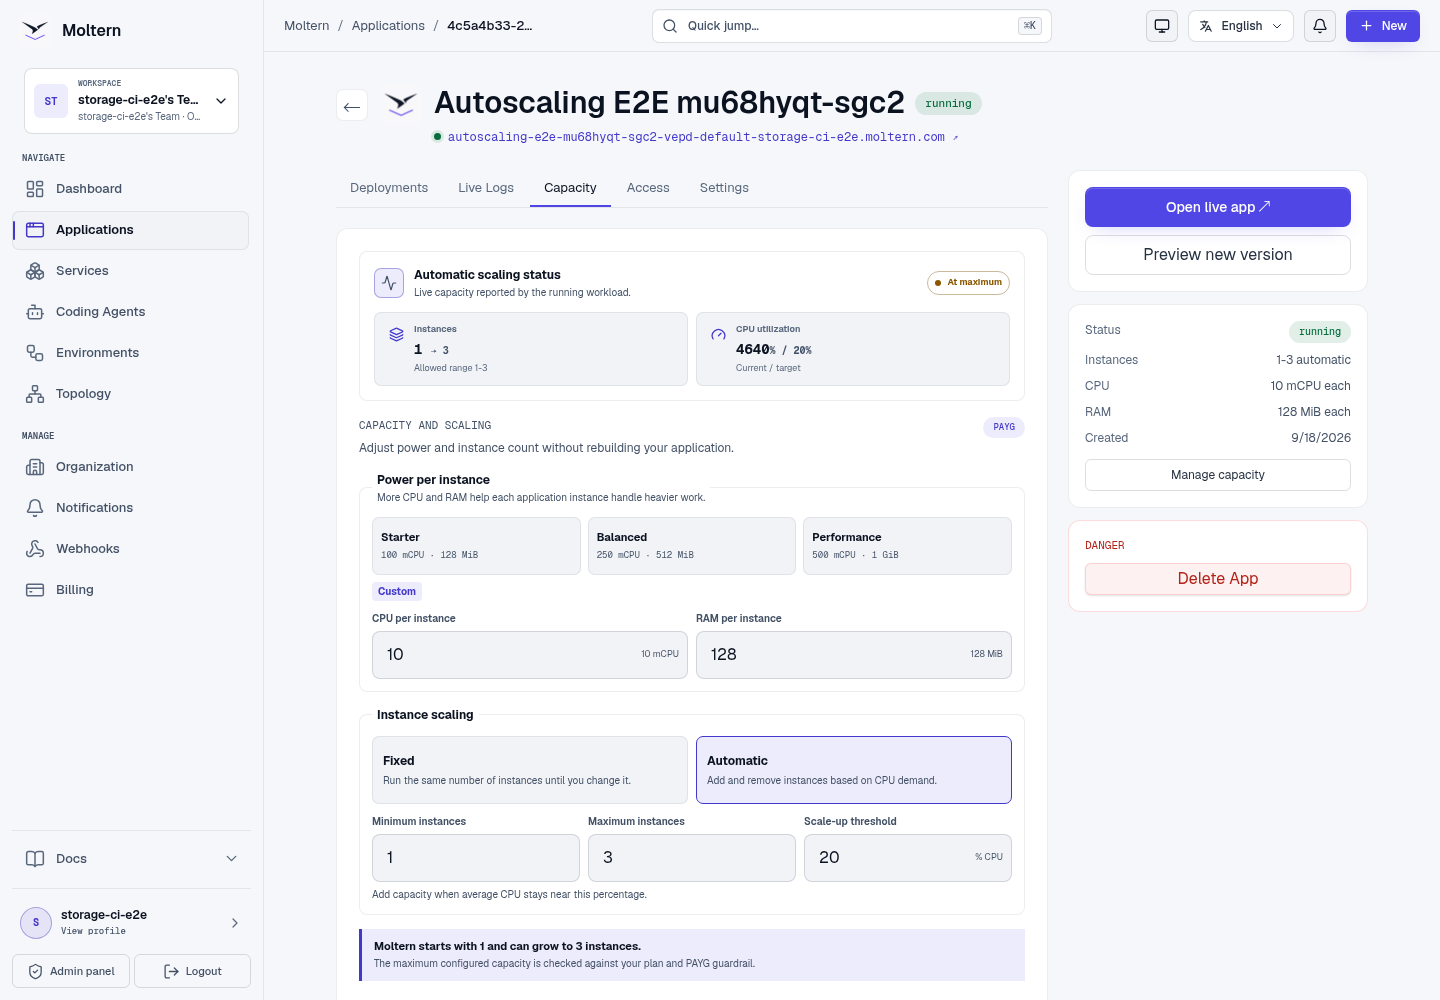Image resolution: width=1440 pixels, height=1000 pixels.
Task: Switch to the Access tab
Action: tap(648, 188)
